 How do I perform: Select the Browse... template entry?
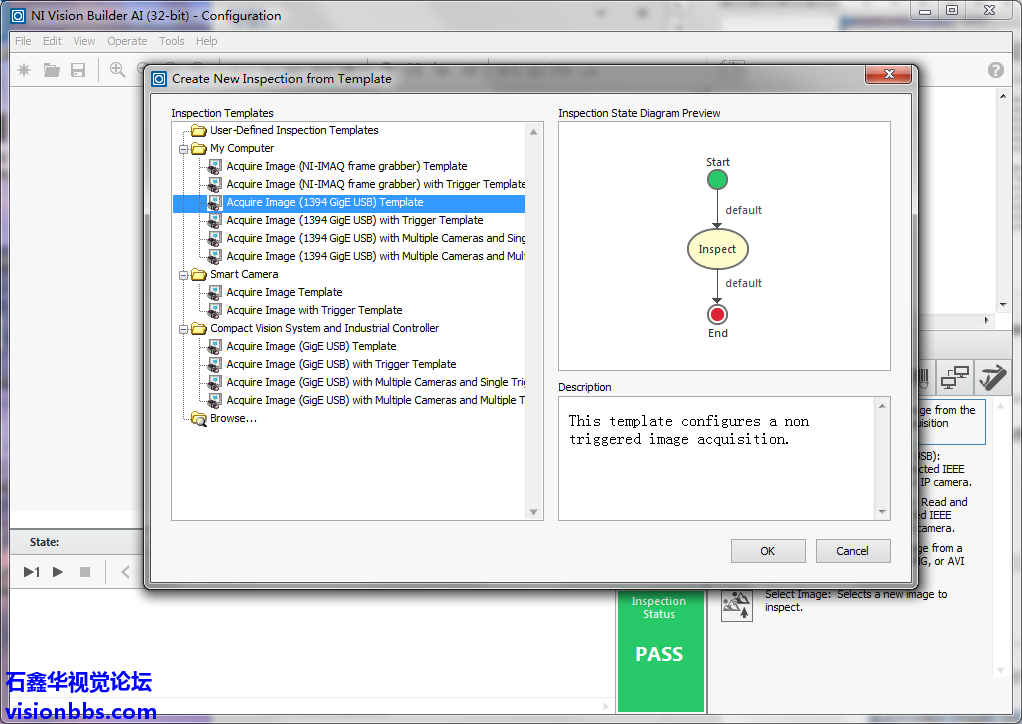point(233,418)
